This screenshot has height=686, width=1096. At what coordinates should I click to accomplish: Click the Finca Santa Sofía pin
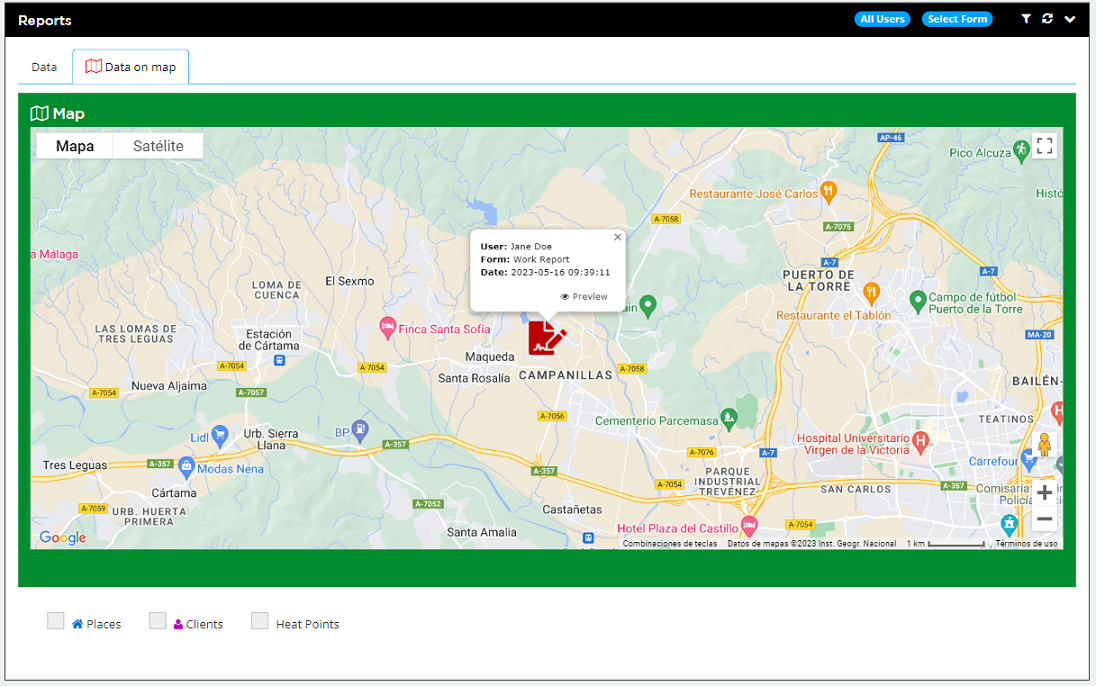387,327
